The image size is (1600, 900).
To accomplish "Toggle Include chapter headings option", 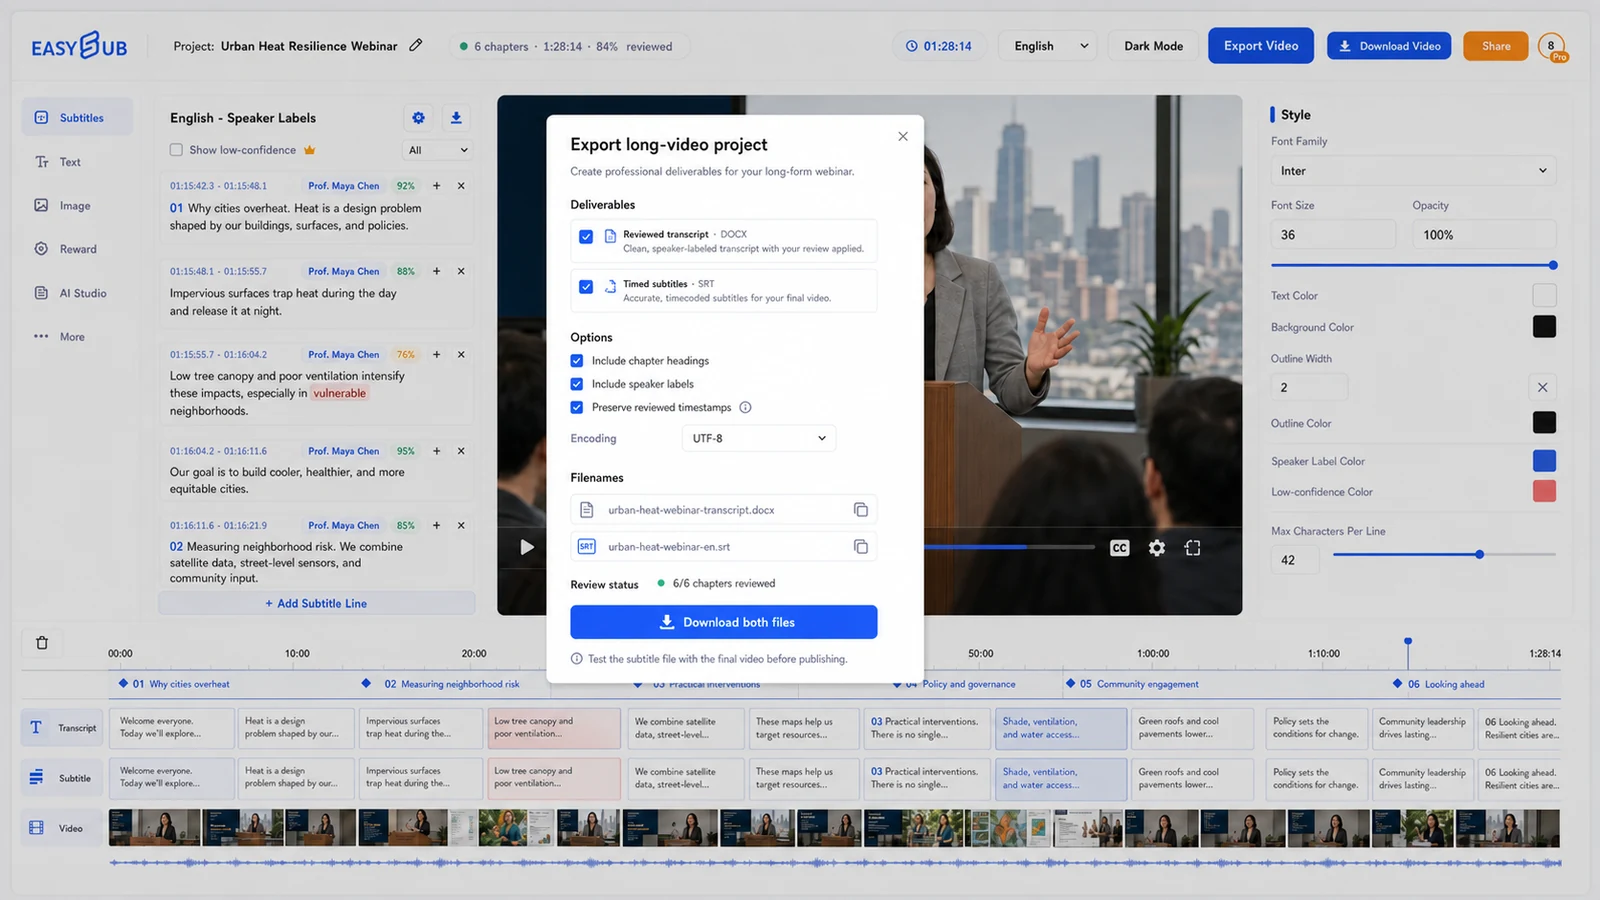I will 577,361.
